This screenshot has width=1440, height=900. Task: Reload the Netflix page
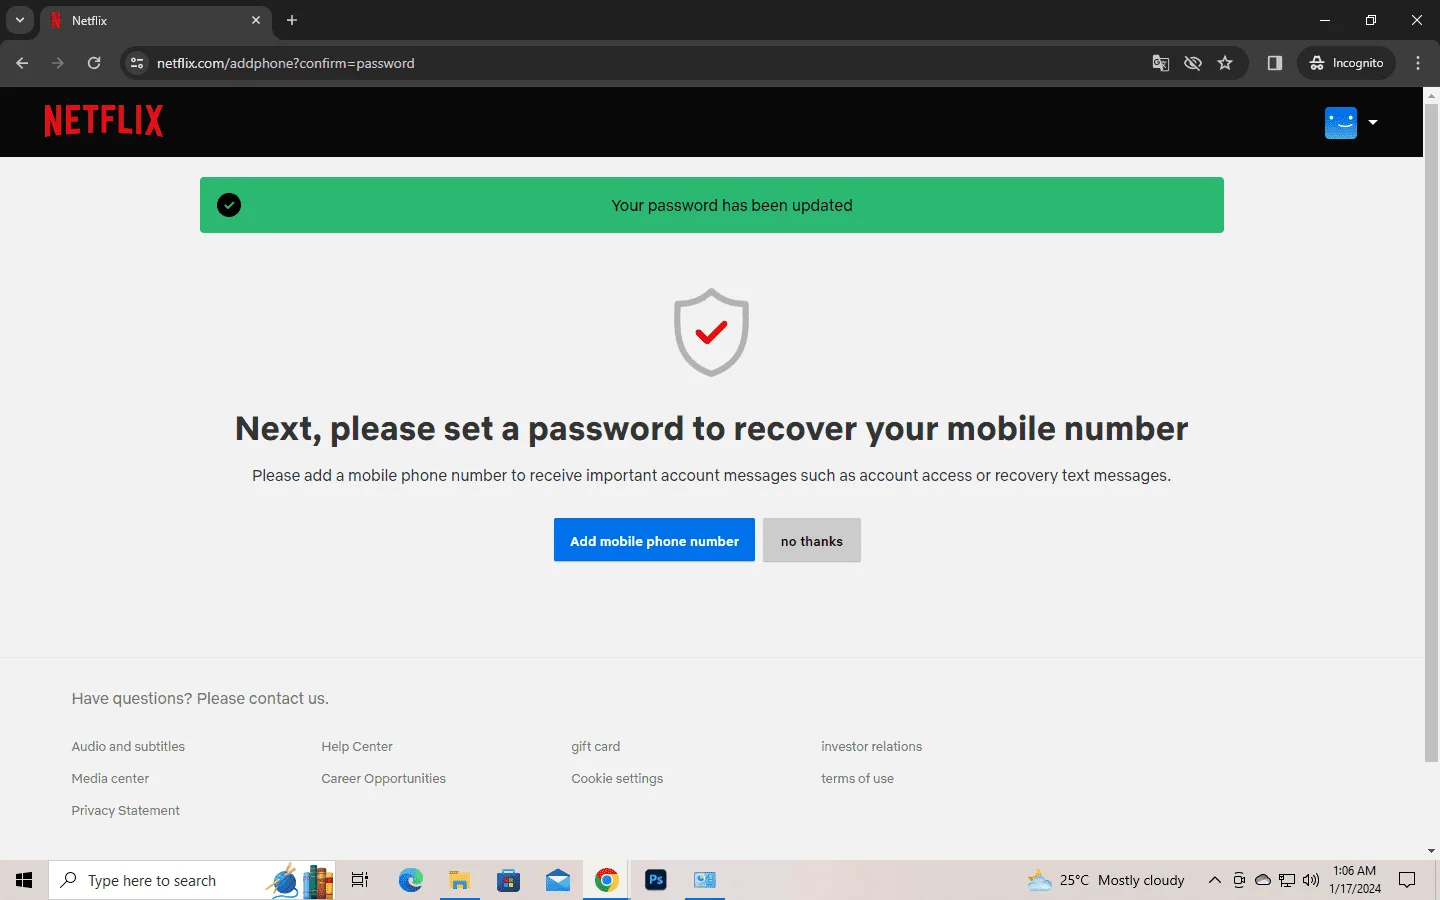click(x=94, y=63)
